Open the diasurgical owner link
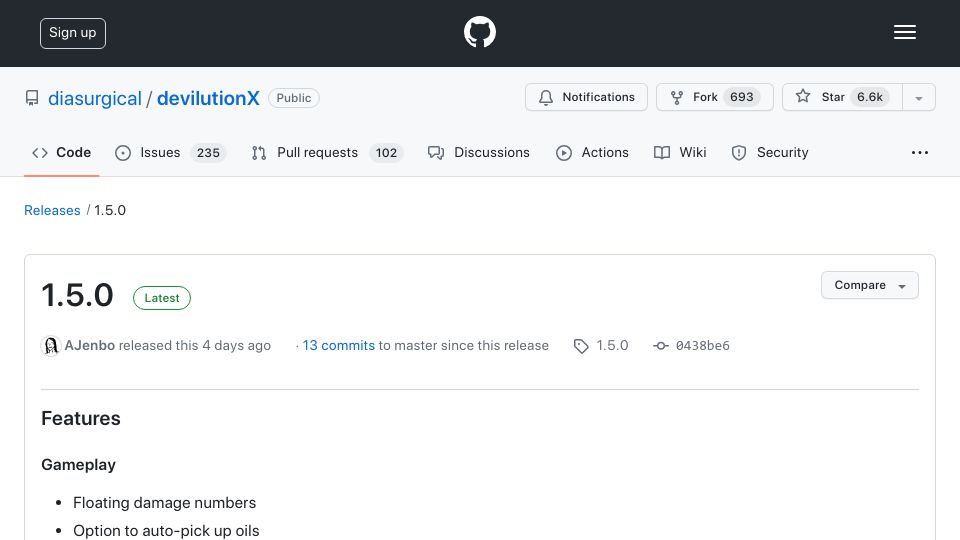The width and height of the screenshot is (960, 540). coord(95,98)
